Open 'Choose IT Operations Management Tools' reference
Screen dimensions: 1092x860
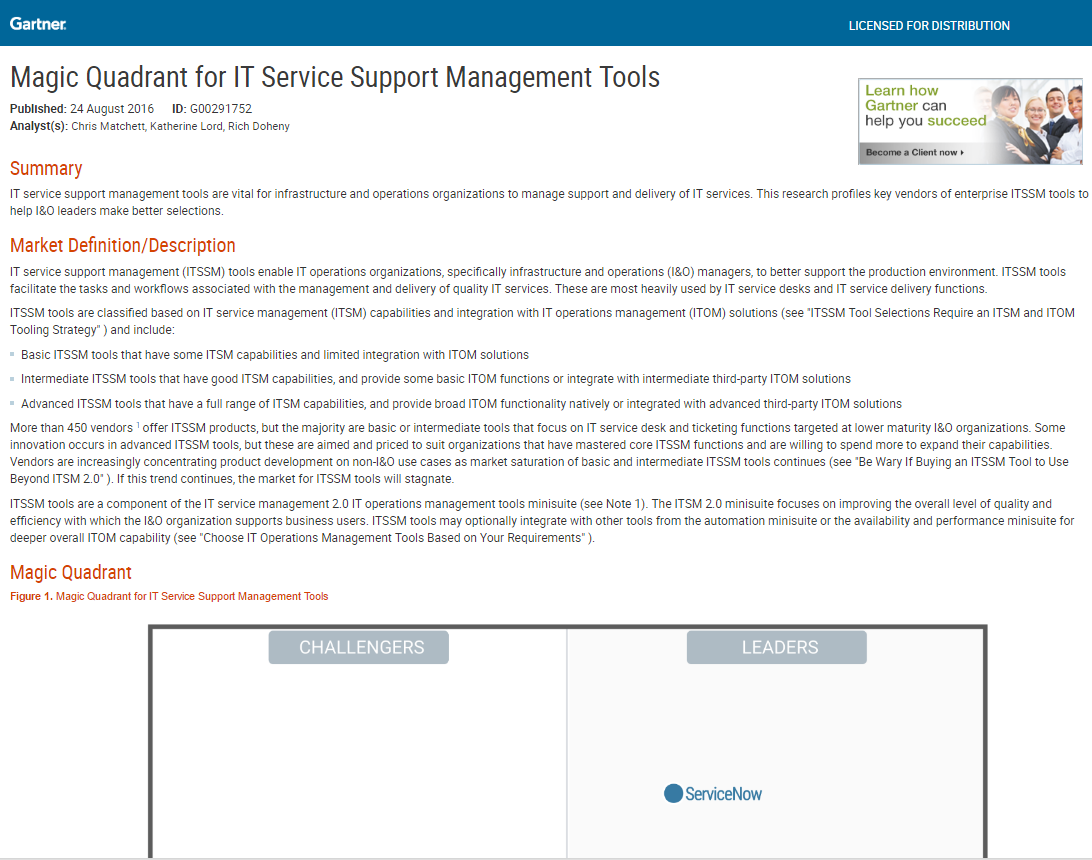395,538
